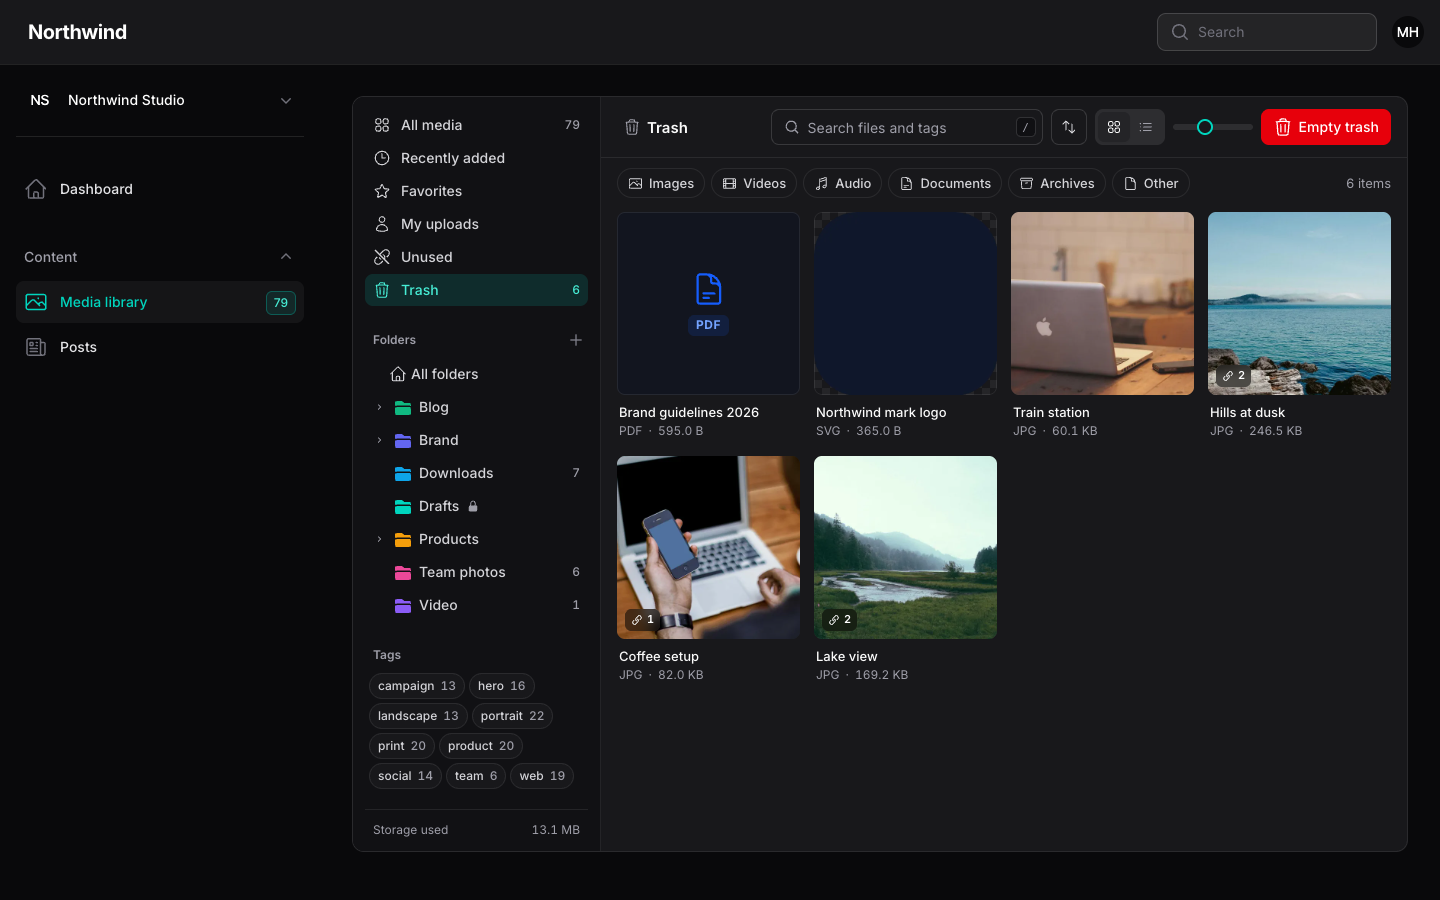This screenshot has width=1440, height=900.
Task: Click the Empty trash button
Action: point(1326,127)
